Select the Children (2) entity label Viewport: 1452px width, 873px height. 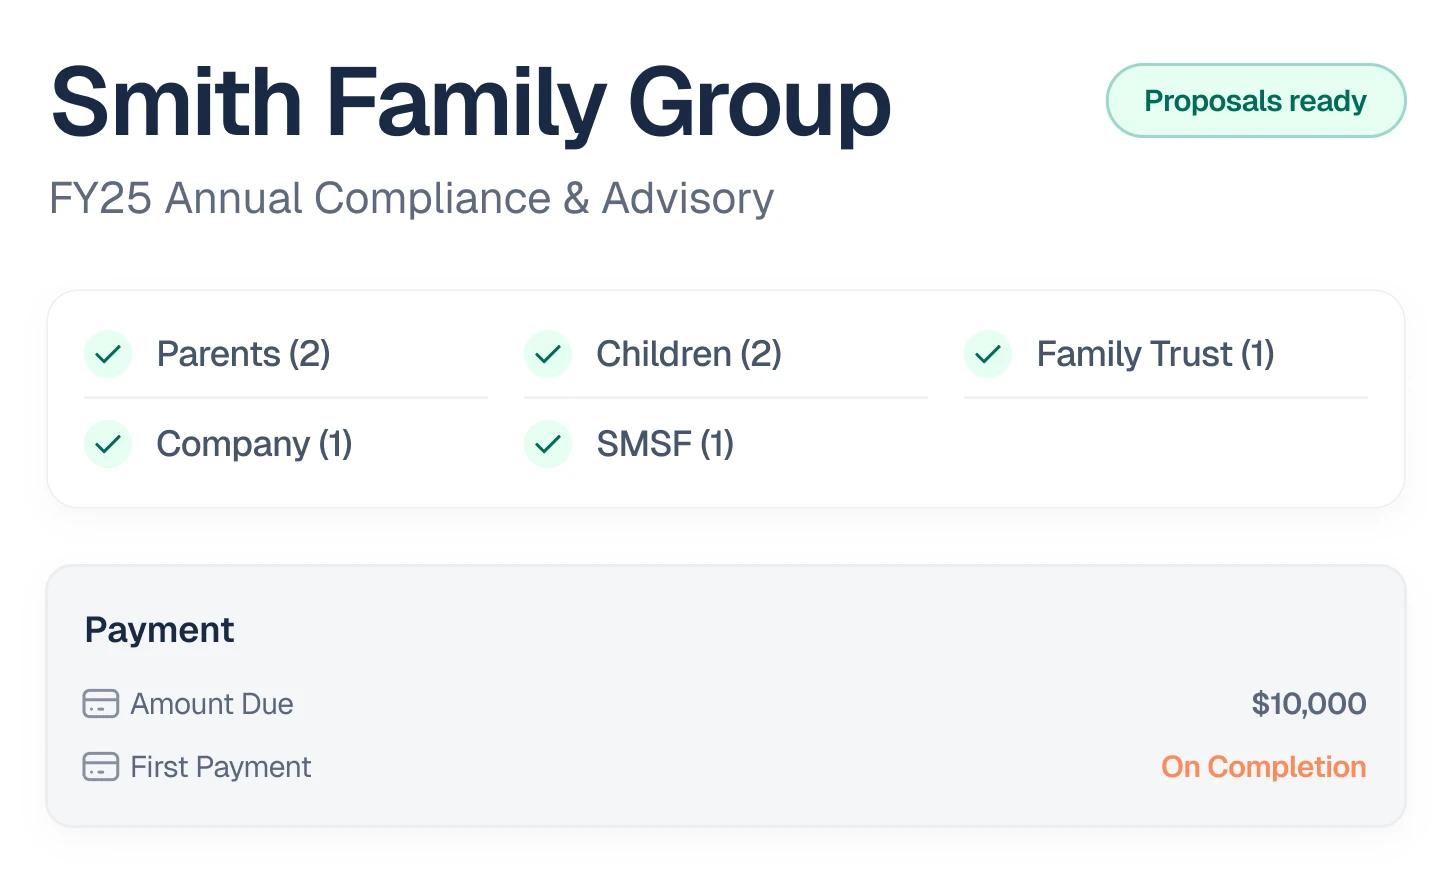(688, 354)
